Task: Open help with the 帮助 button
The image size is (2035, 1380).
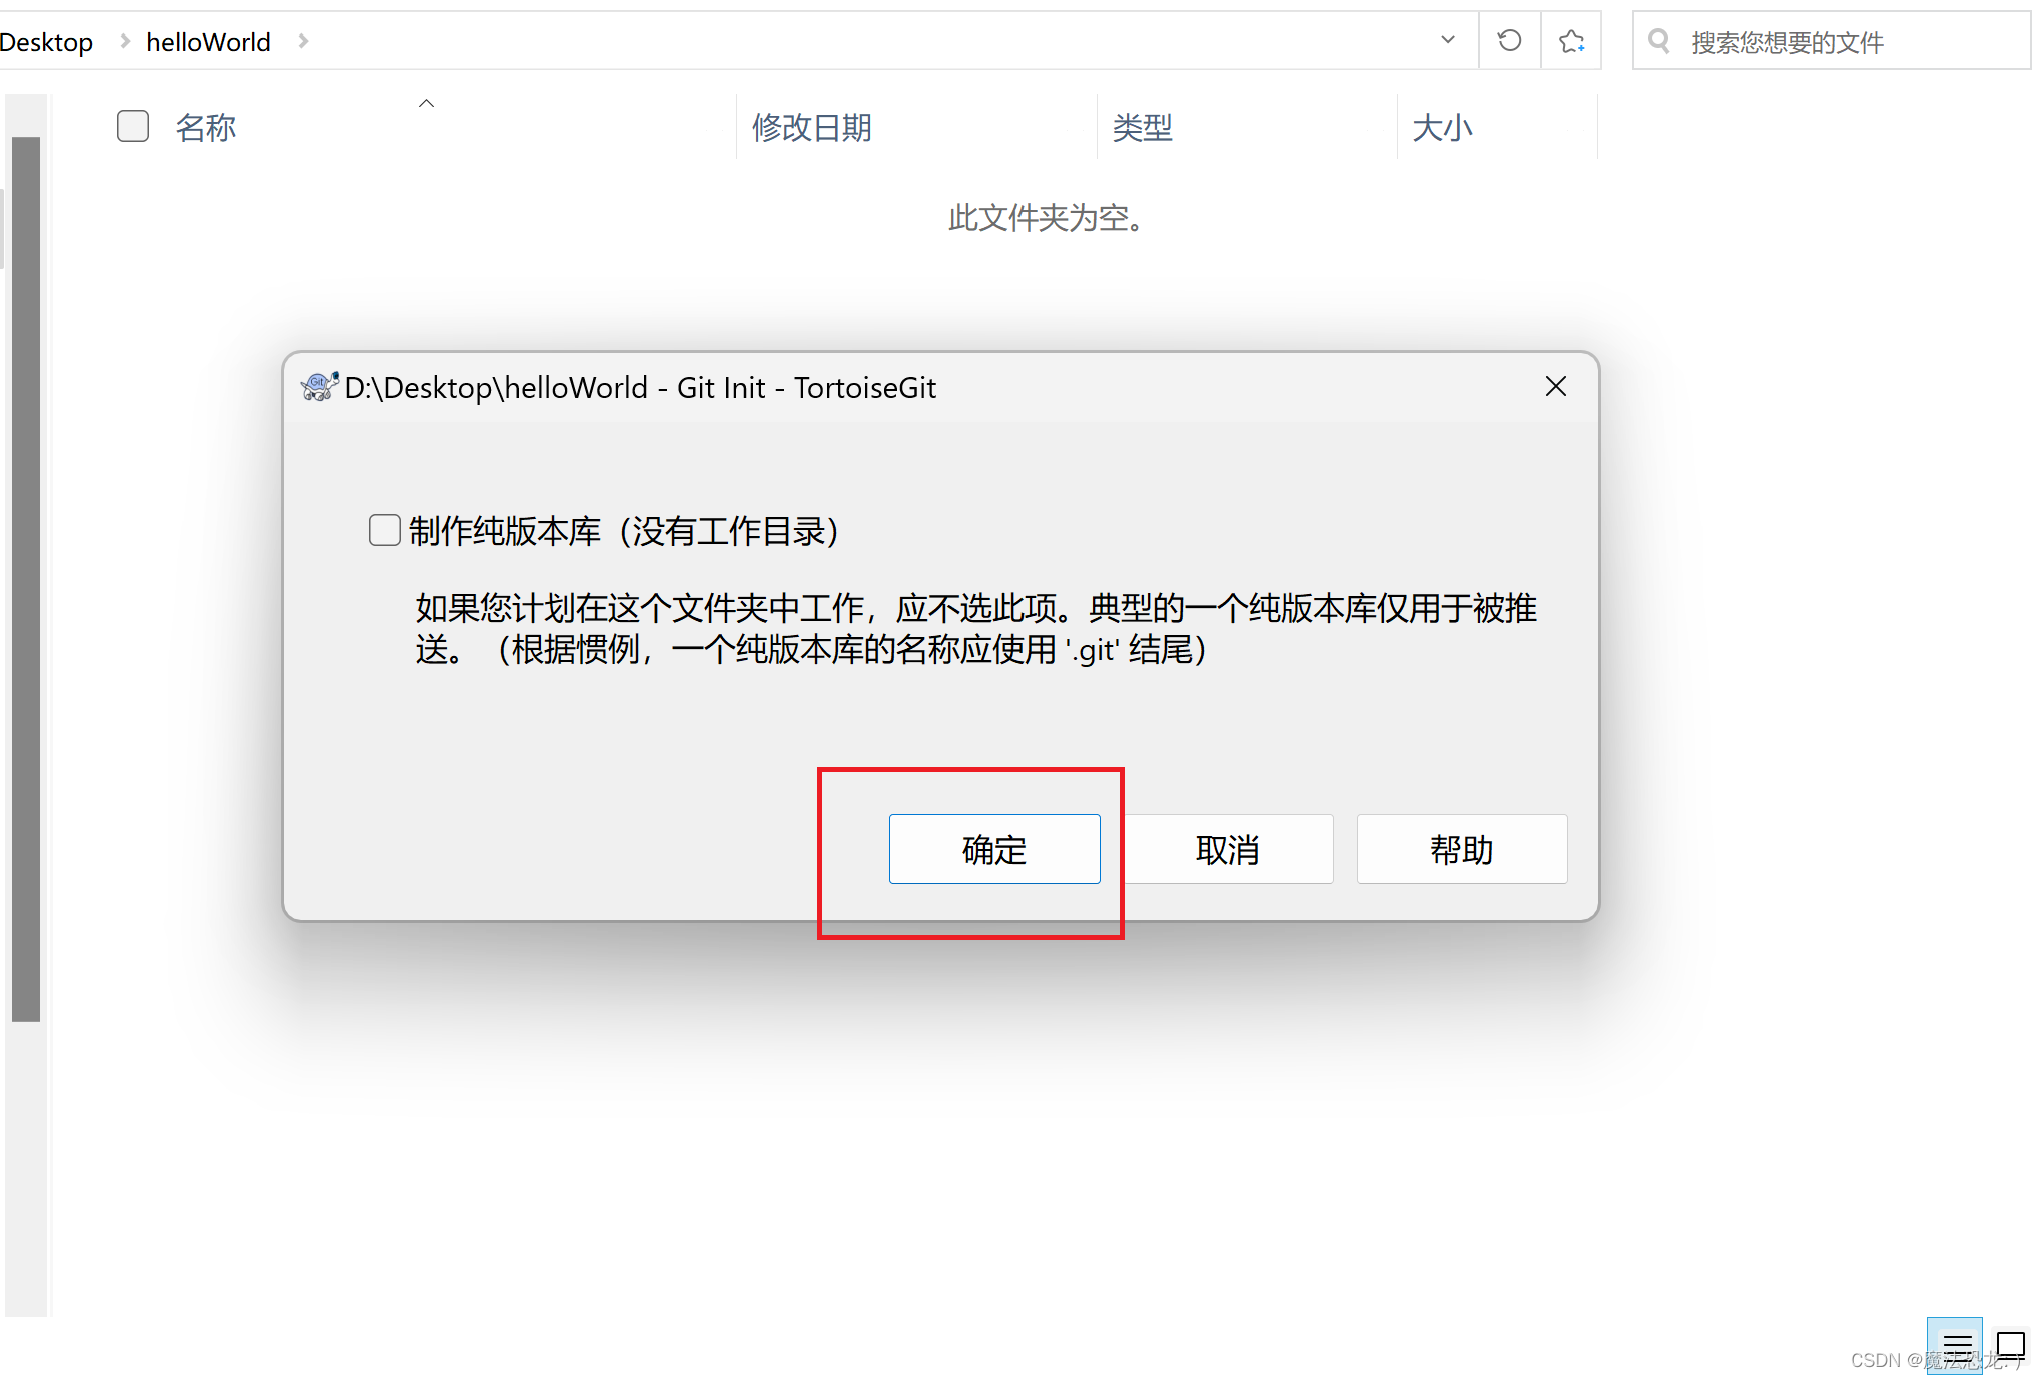Action: click(1461, 849)
